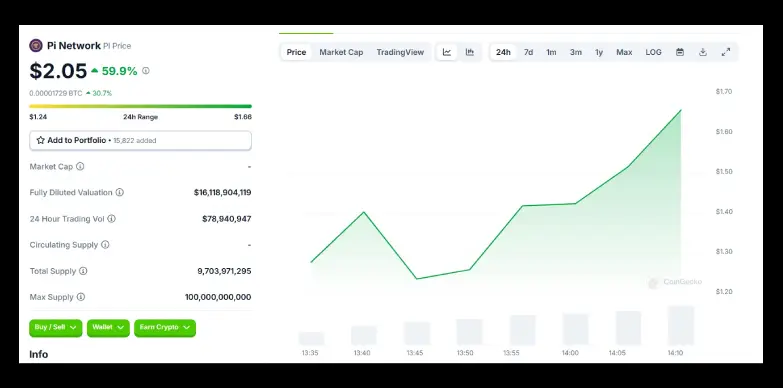Image resolution: width=783 pixels, height=388 pixels.
Task: Open the Buy / Sell dropdown
Action: click(55, 328)
